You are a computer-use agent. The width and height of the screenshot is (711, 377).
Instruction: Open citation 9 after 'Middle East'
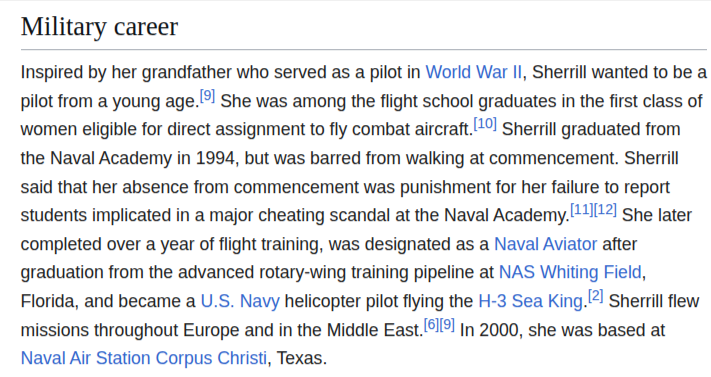pos(447,325)
